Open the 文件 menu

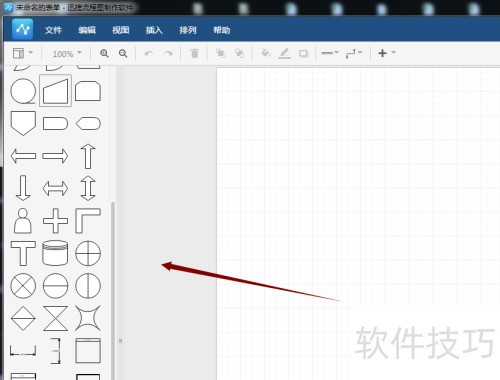pyautogui.click(x=53, y=30)
